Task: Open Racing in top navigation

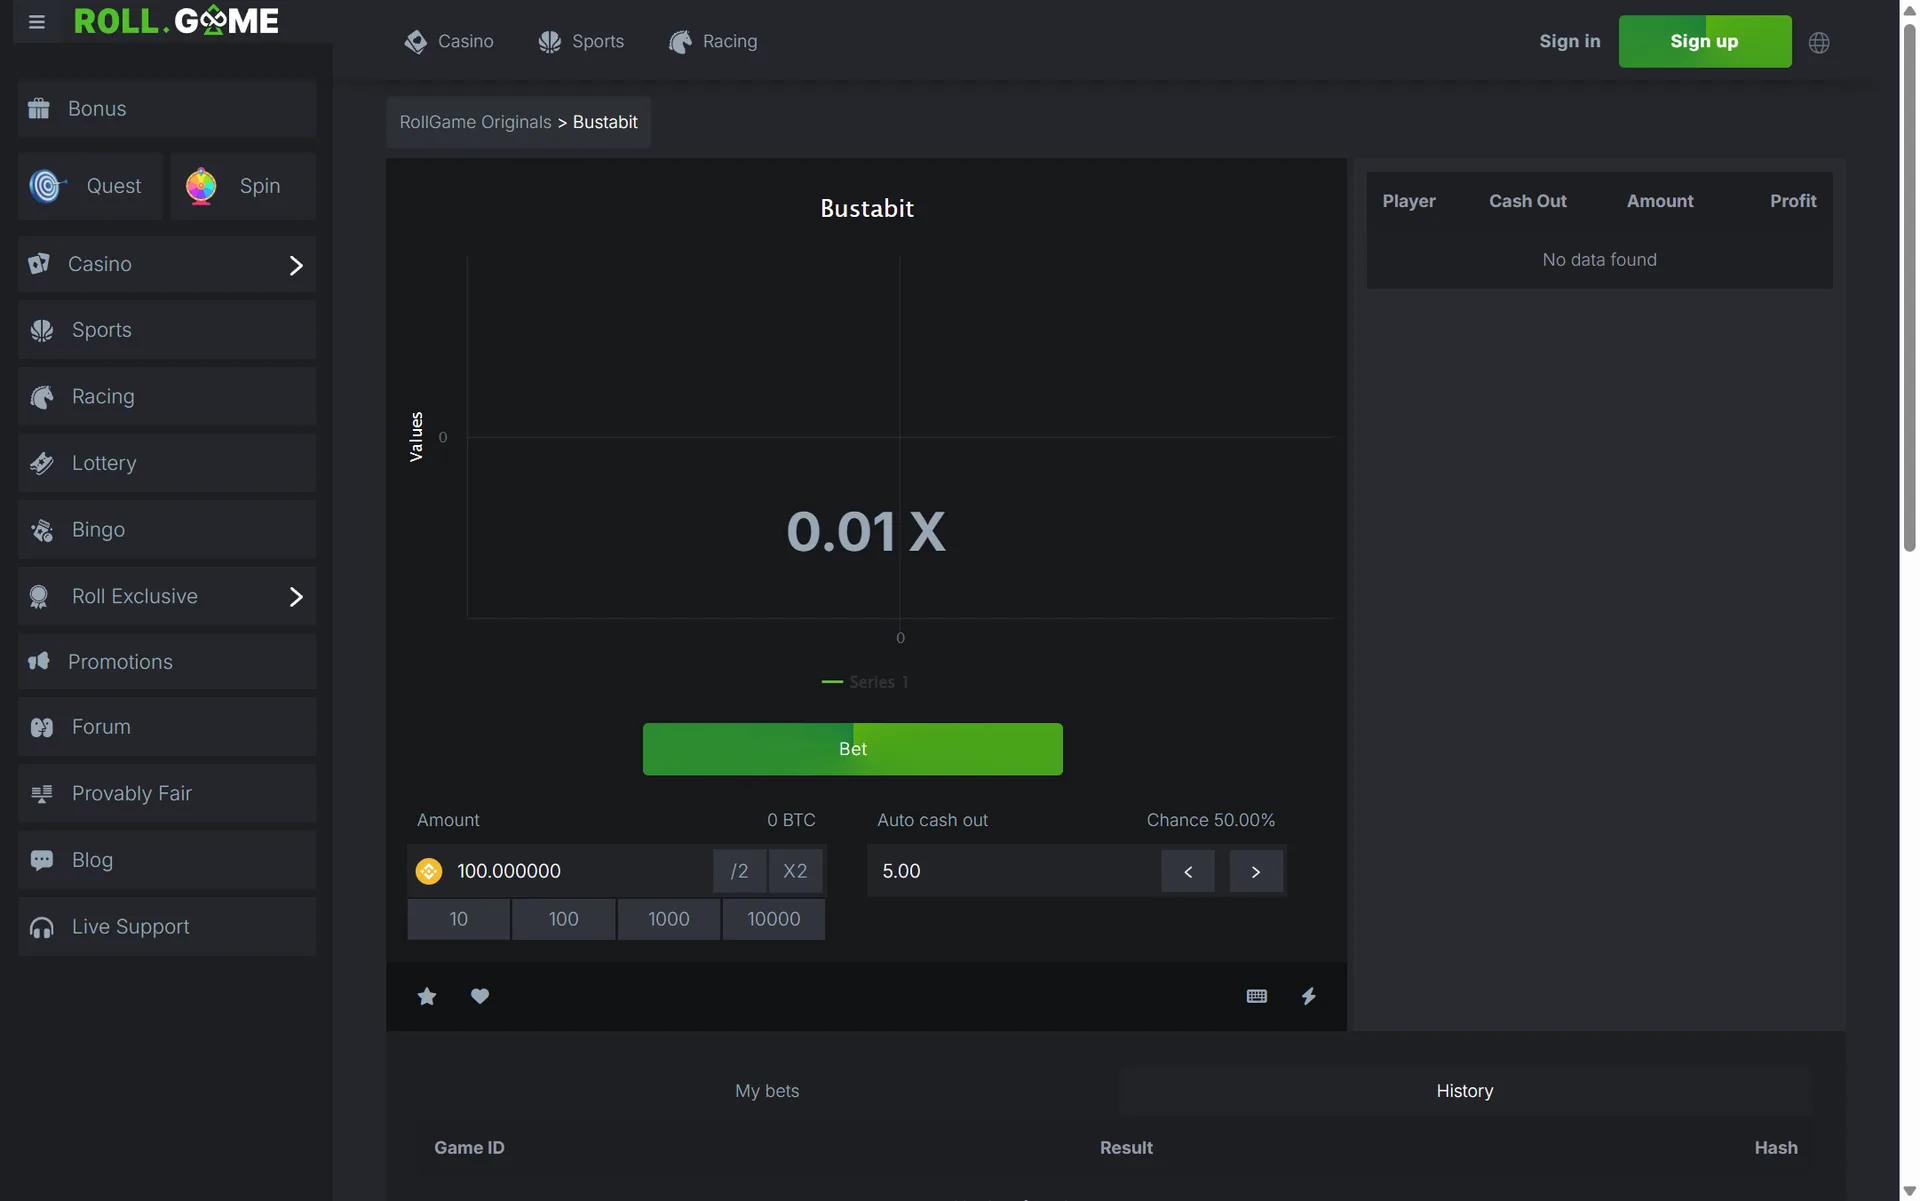Action: (713, 41)
